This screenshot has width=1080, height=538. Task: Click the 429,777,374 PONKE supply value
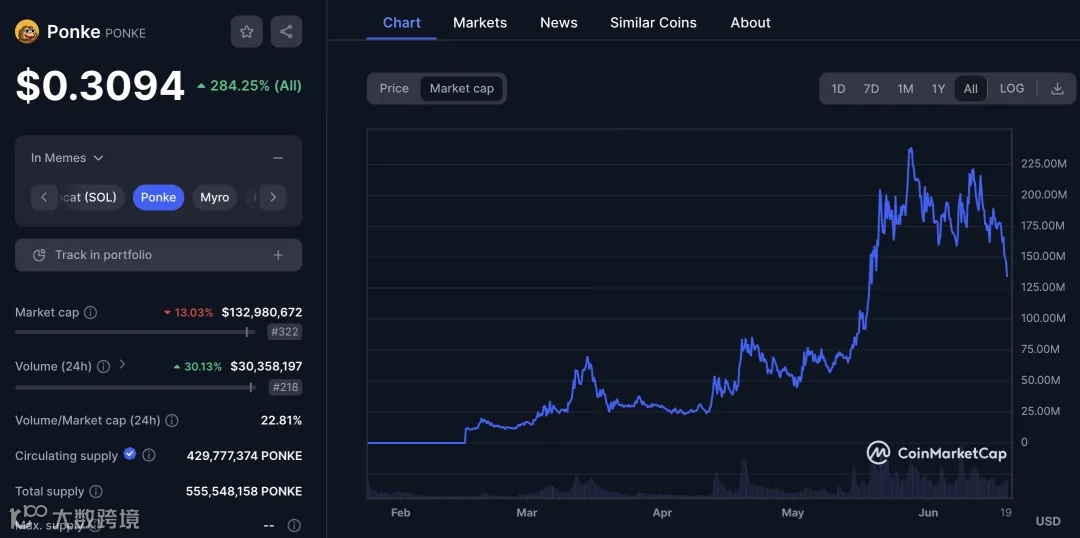[245, 456]
